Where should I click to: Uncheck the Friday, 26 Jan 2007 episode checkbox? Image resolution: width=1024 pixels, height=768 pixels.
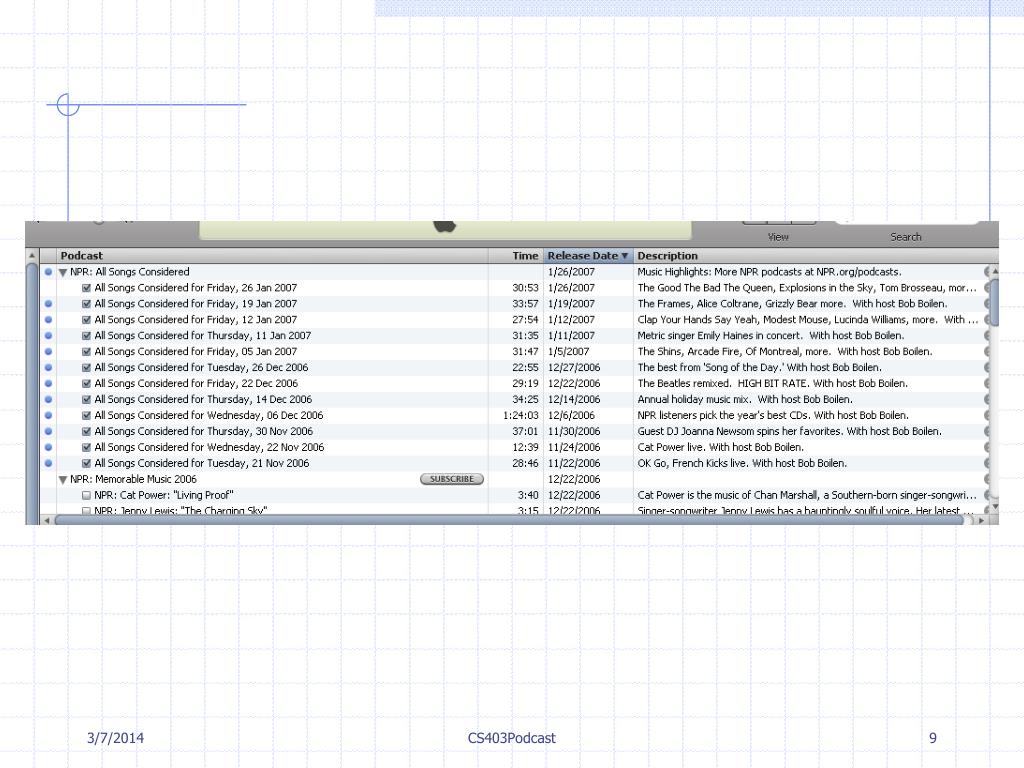point(86,288)
